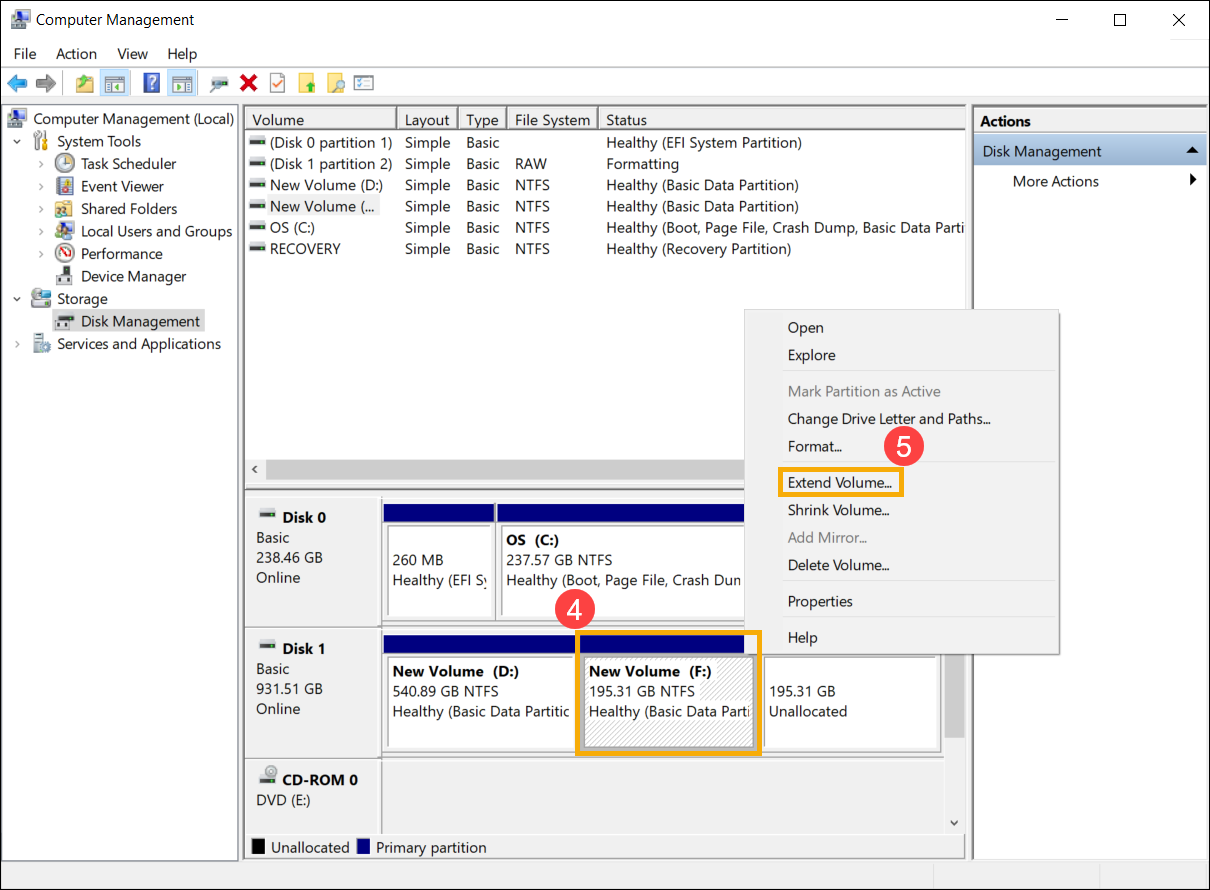Click the Up one level folder icon
The width and height of the screenshot is (1210, 890).
(x=85, y=84)
